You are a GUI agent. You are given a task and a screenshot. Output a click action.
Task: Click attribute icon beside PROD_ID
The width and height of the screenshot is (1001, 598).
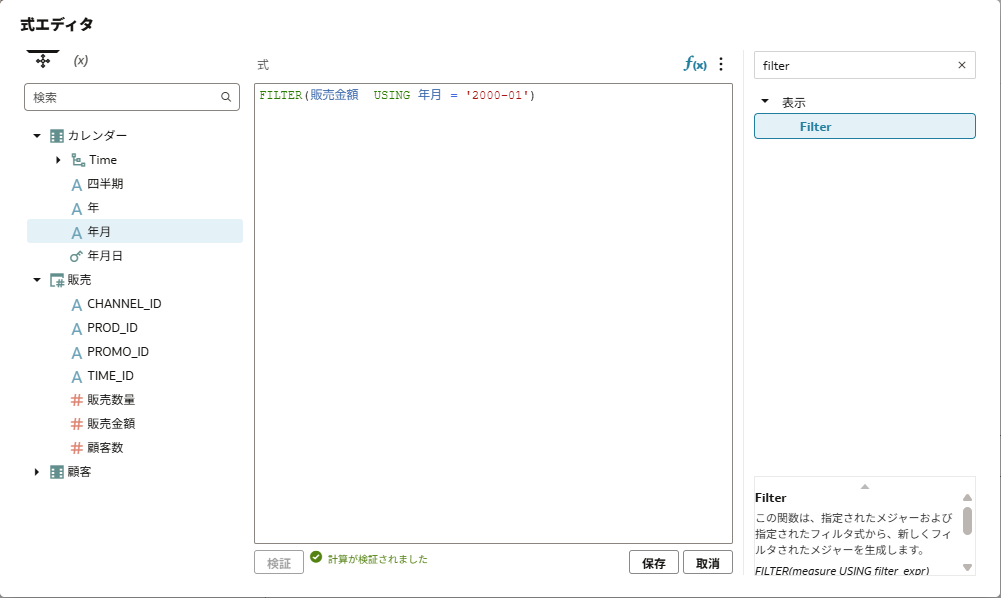click(77, 329)
